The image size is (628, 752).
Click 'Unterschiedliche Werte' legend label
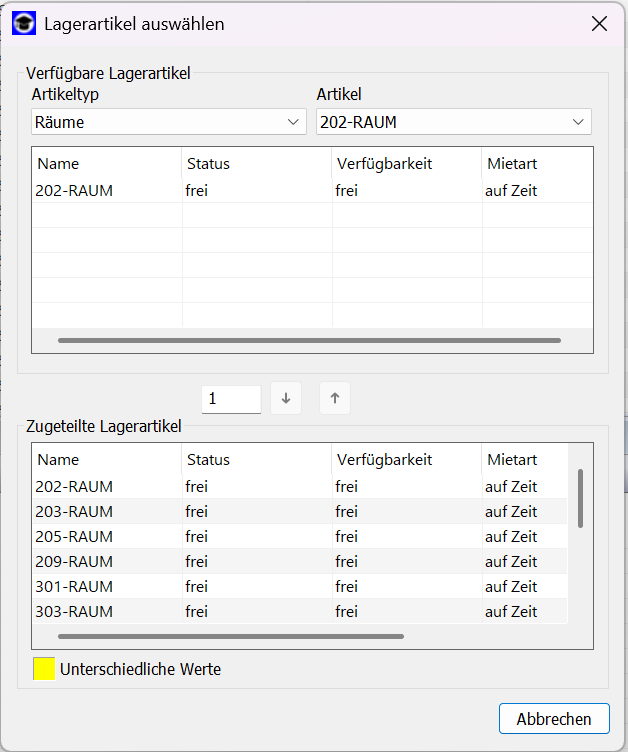click(141, 669)
